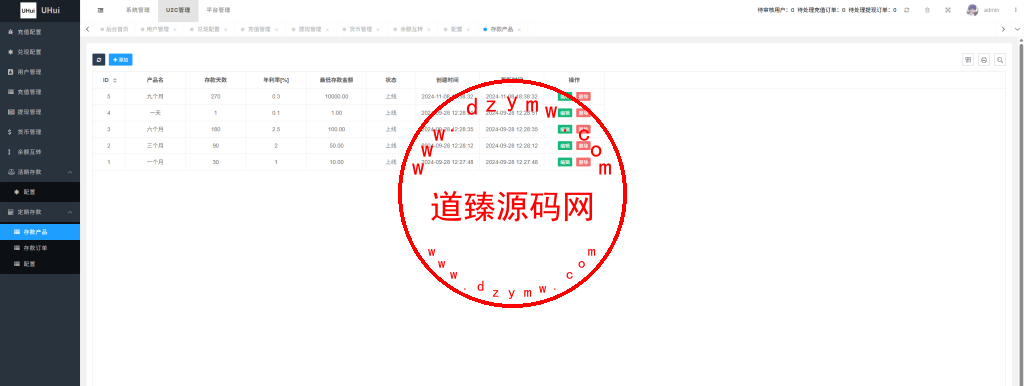Close the 提现管理 tab with its x
The width and height of the screenshot is (1024, 386).
tap(327, 30)
